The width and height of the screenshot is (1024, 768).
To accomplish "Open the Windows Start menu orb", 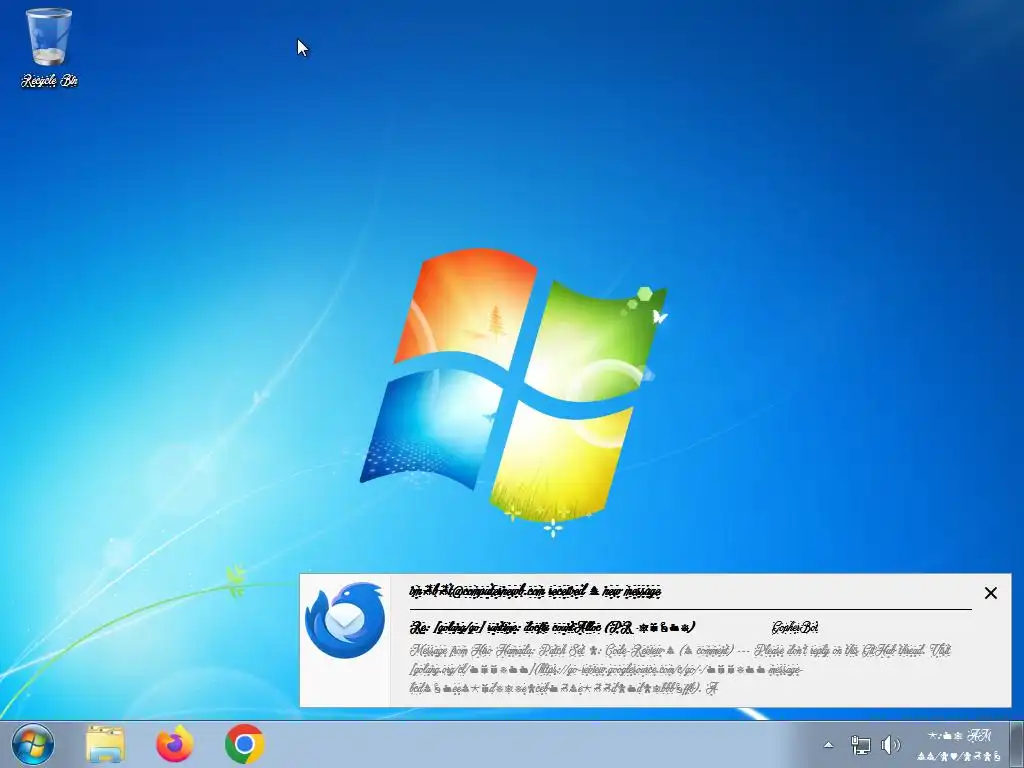I will [x=32, y=744].
